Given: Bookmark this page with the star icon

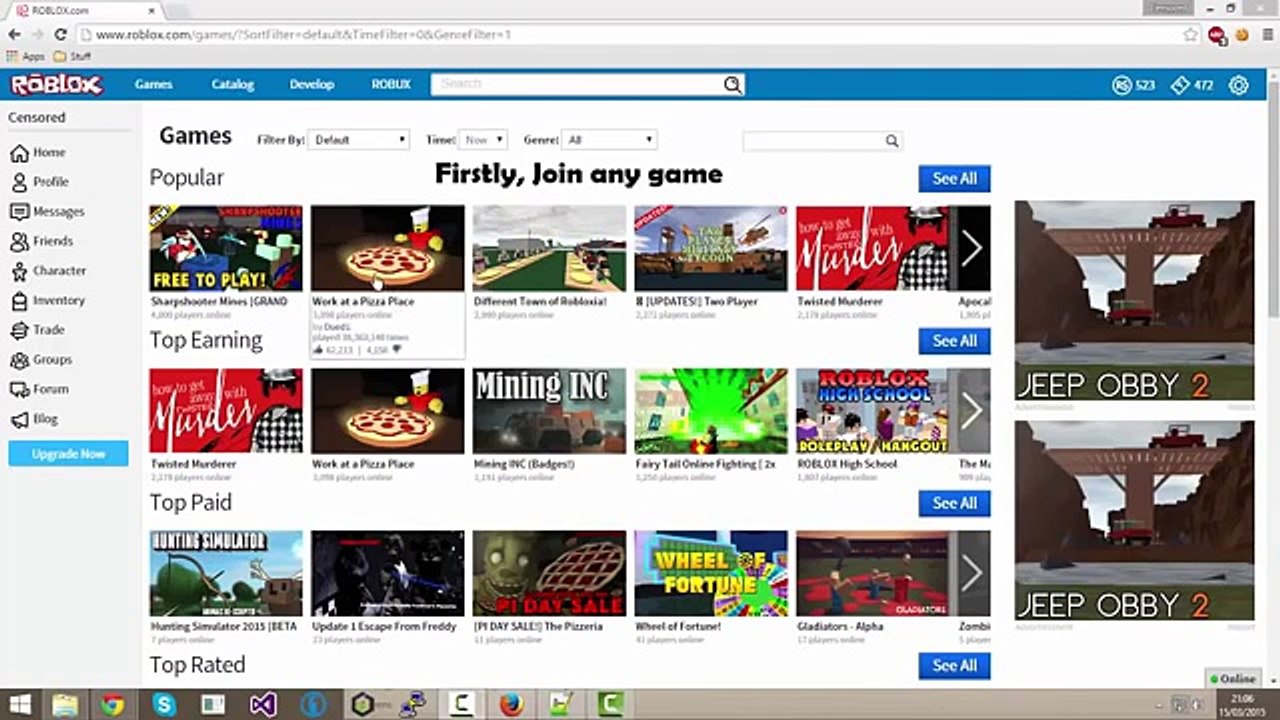Looking at the screenshot, I should point(1190,34).
